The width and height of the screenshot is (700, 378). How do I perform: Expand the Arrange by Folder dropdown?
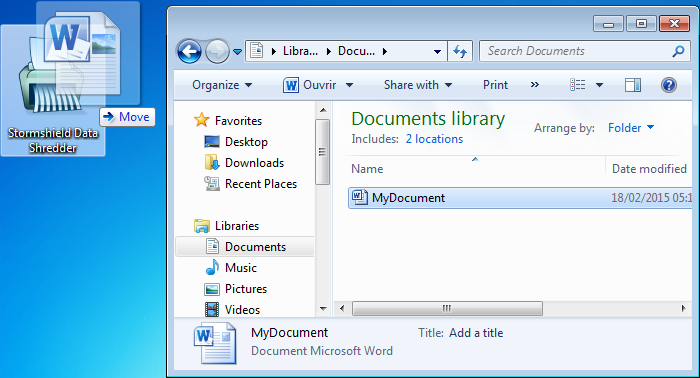pyautogui.click(x=631, y=128)
